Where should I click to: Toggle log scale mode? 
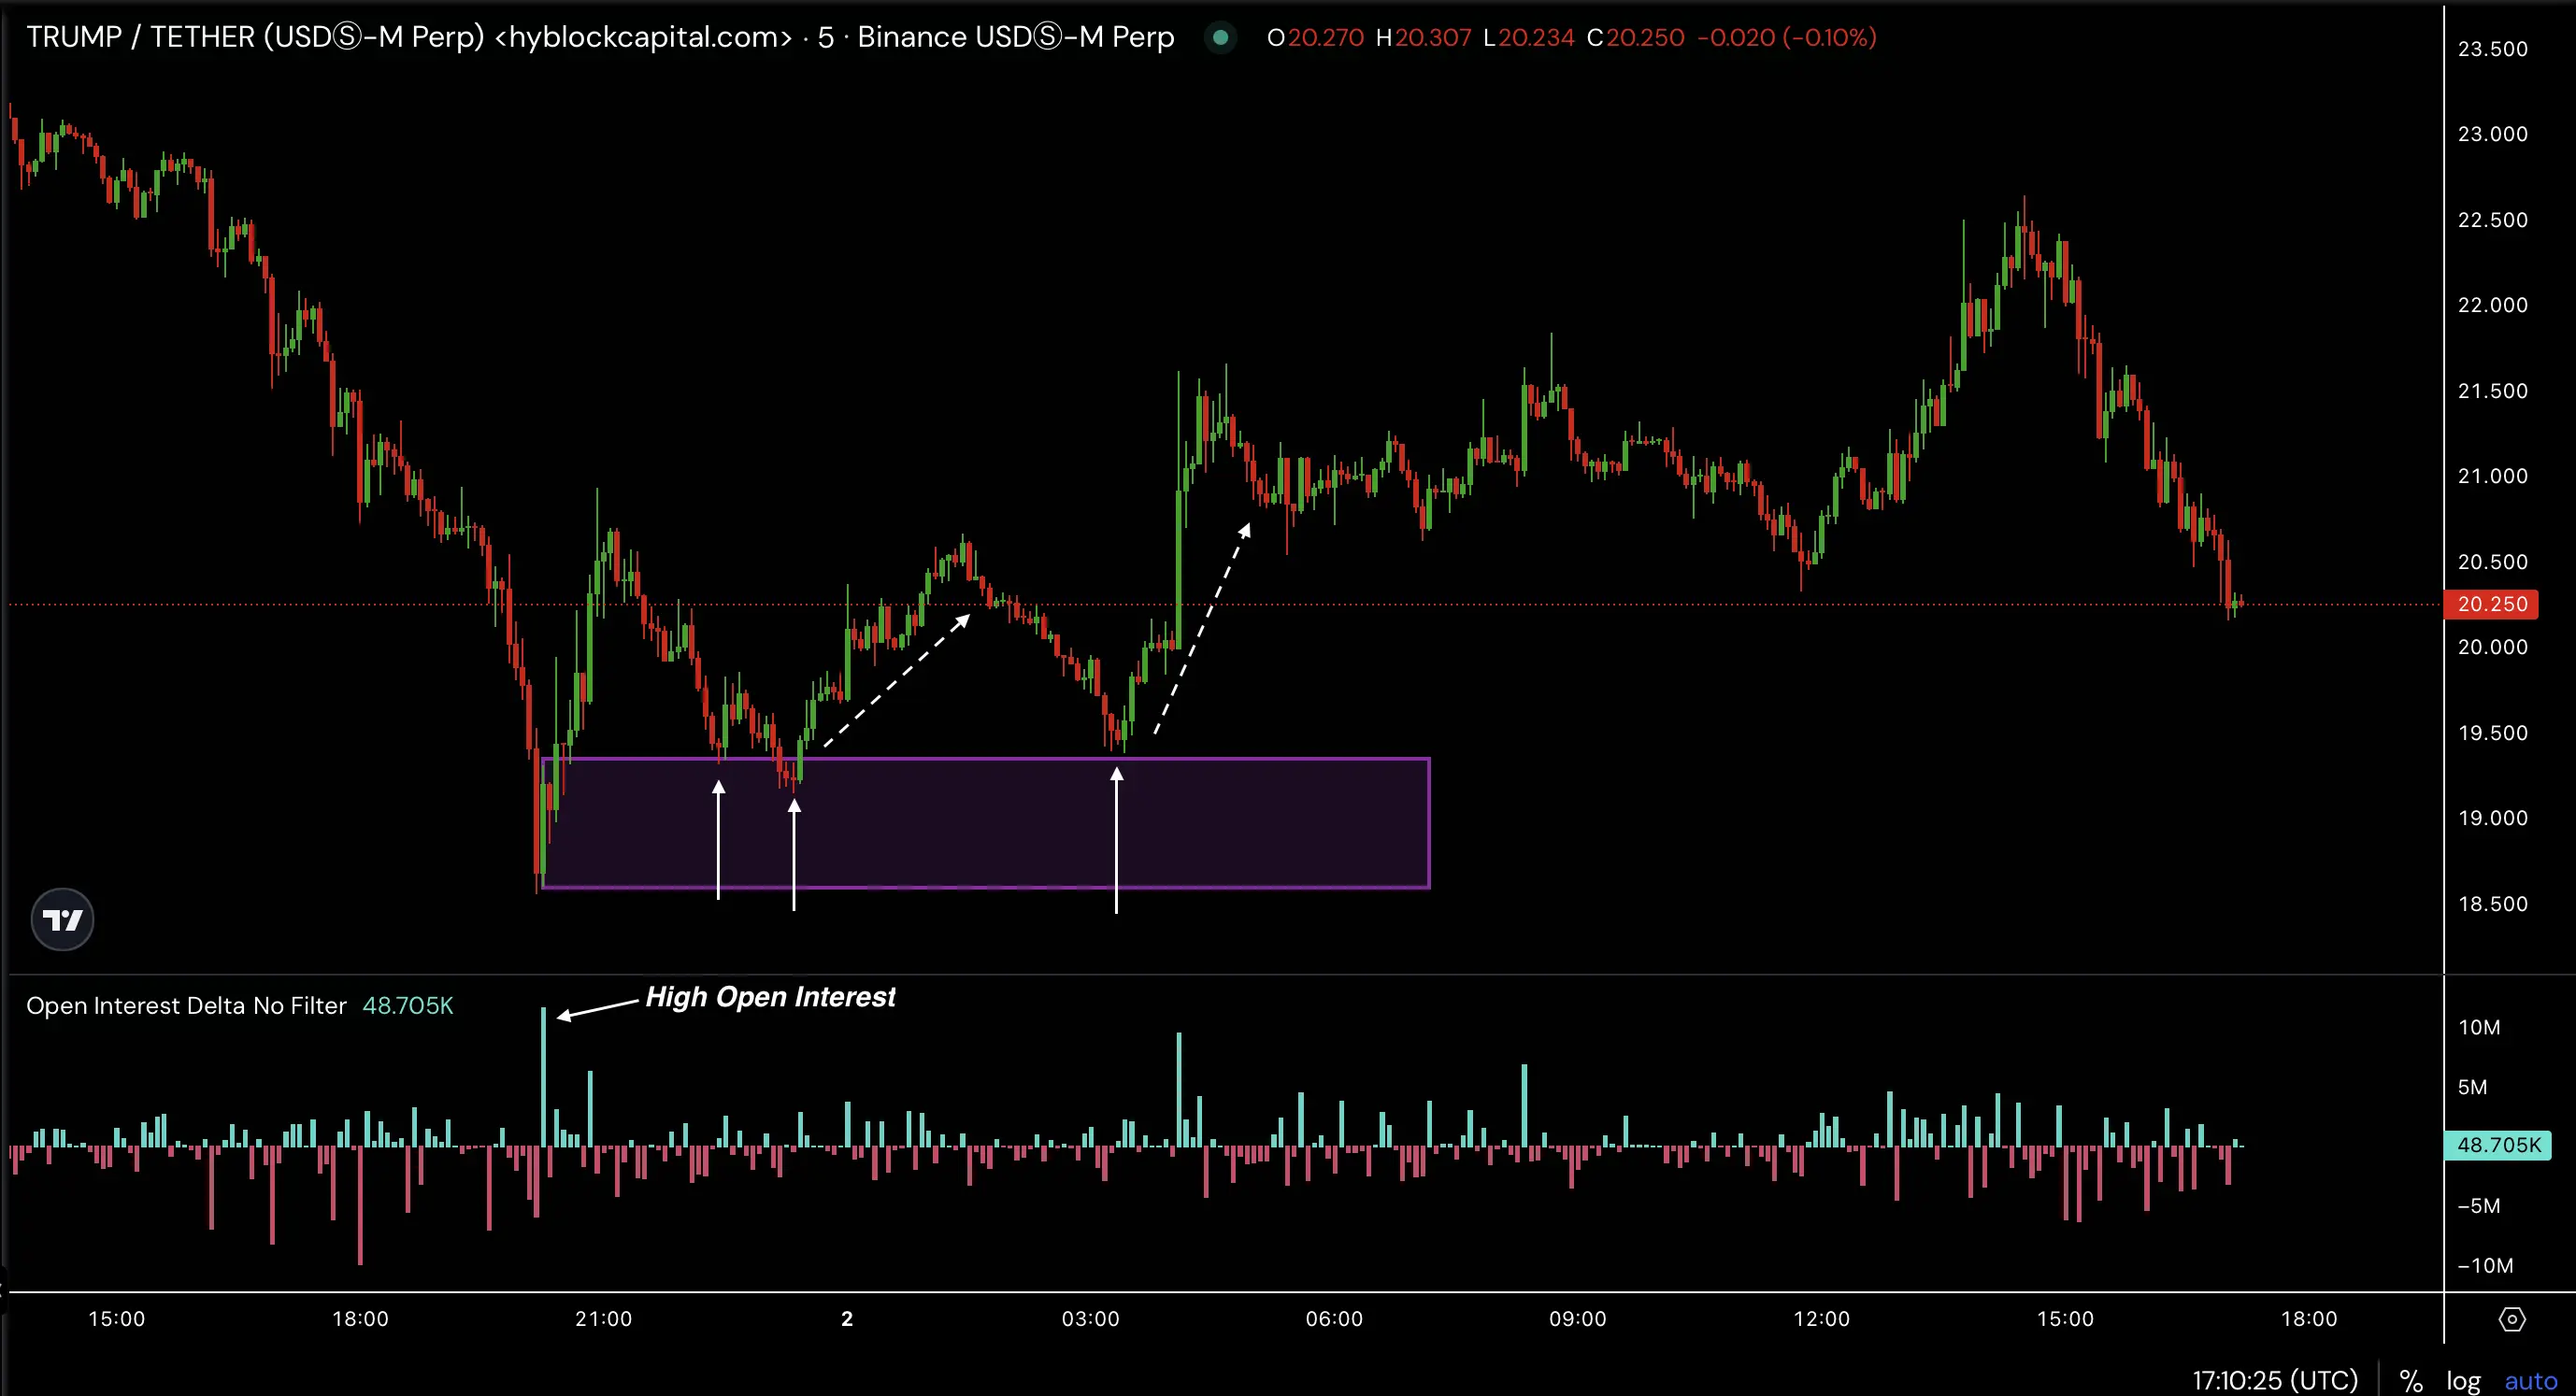tap(2463, 1381)
